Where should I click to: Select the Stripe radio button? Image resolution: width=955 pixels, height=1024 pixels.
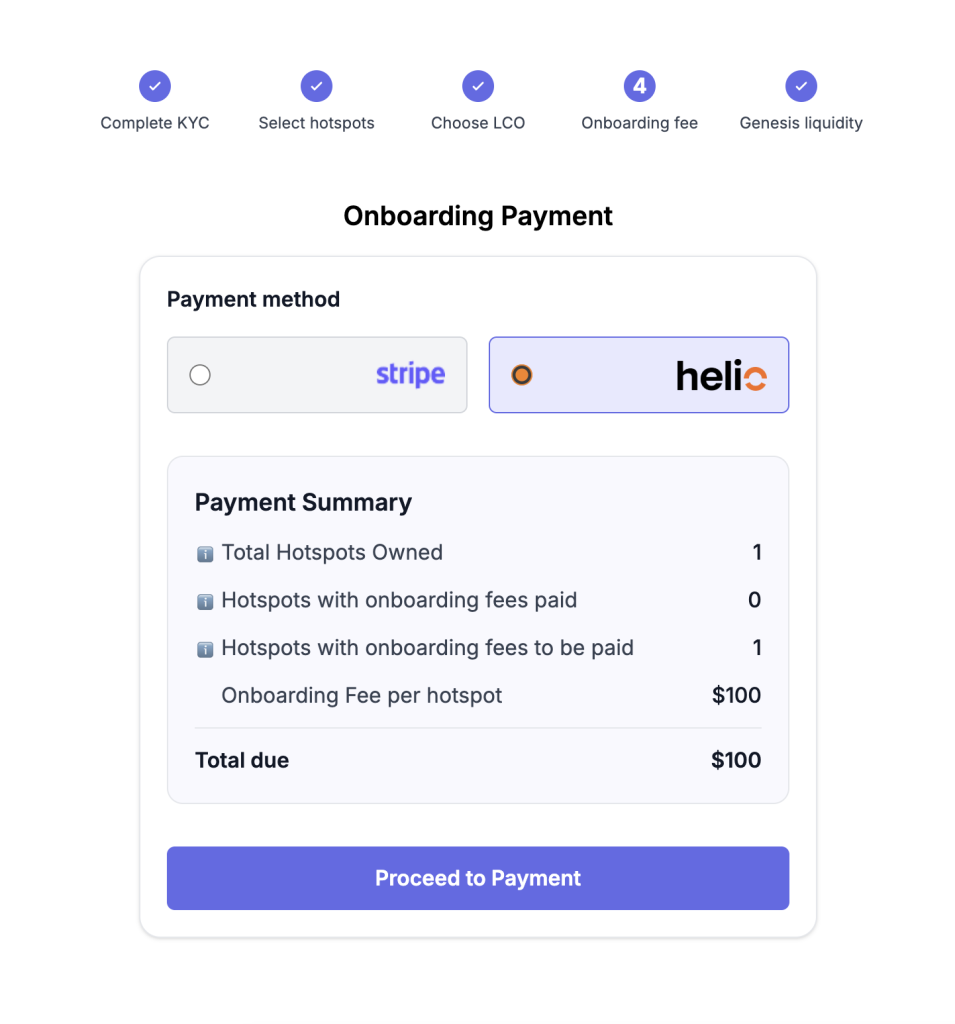(x=200, y=375)
